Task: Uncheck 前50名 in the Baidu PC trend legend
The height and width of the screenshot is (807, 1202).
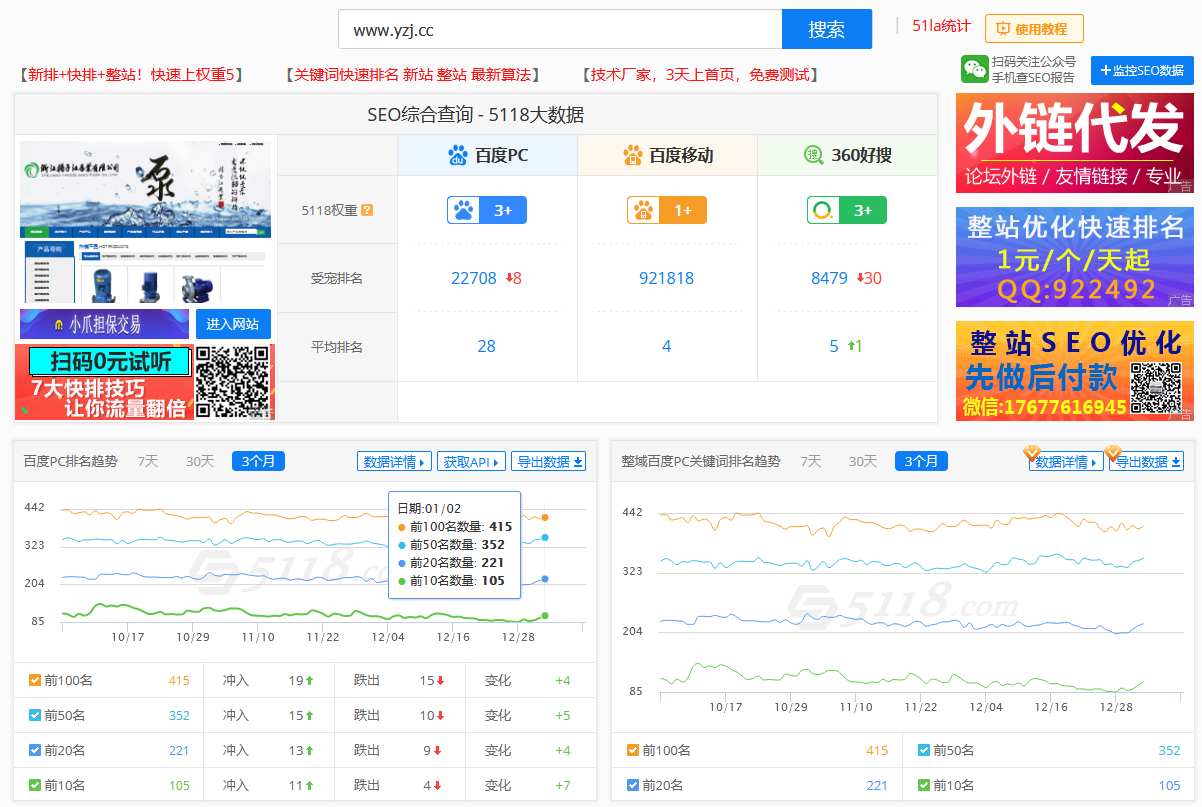Action: (x=35, y=716)
